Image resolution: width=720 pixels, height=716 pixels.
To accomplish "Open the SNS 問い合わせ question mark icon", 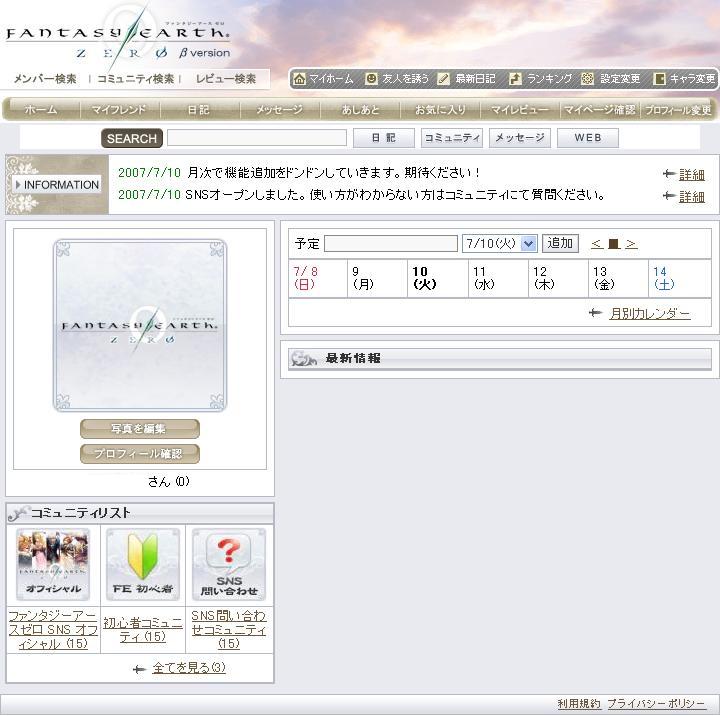I will click(229, 565).
